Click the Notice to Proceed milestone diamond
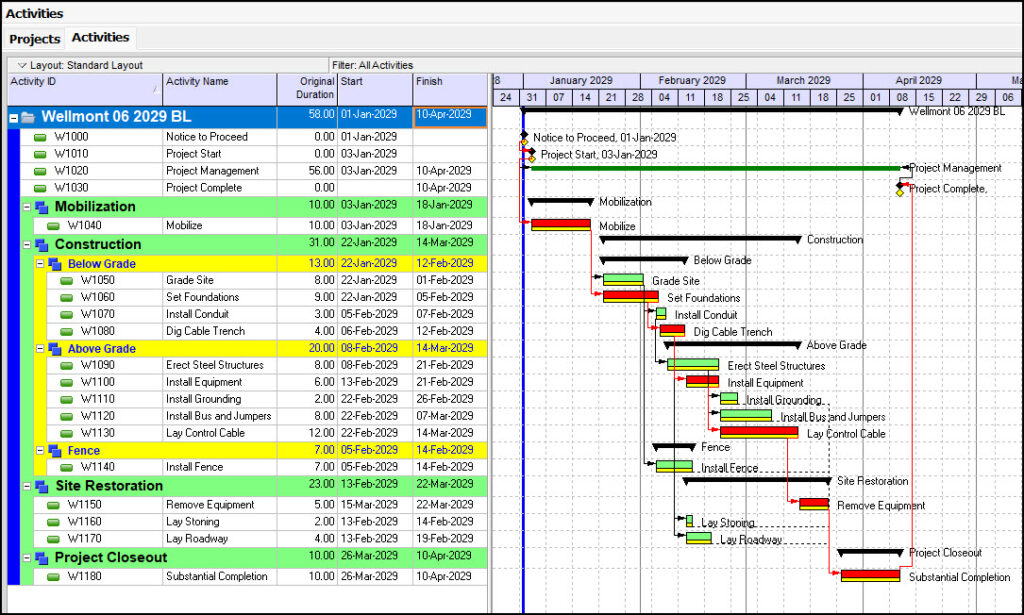 [x=524, y=135]
